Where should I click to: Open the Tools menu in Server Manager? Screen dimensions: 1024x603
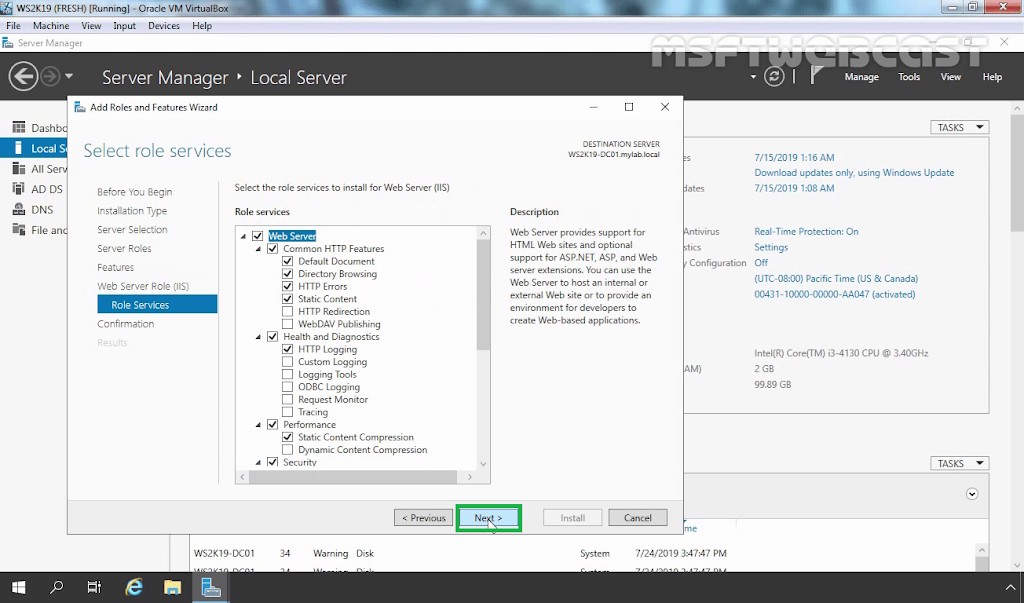(909, 76)
